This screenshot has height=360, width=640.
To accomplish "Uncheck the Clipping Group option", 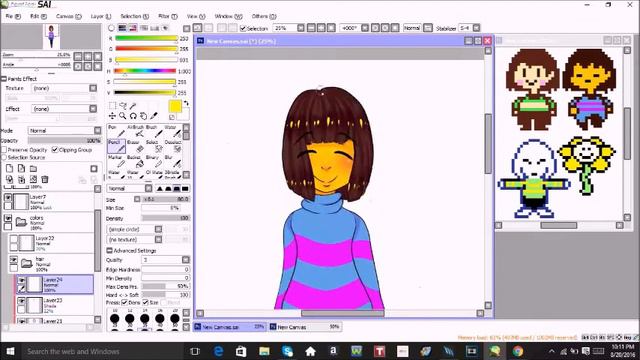I will click(x=55, y=150).
